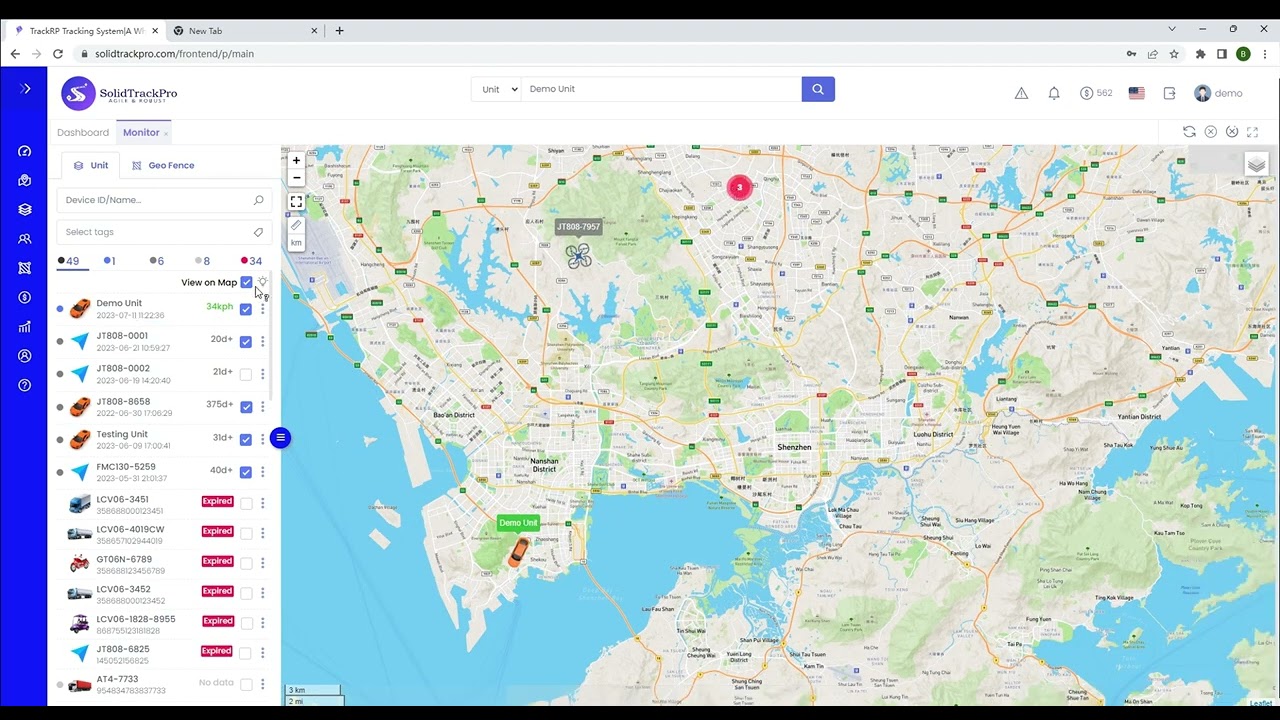The width and height of the screenshot is (1280, 720).
Task: Open the Select tags dropdown field
Action: (164, 232)
